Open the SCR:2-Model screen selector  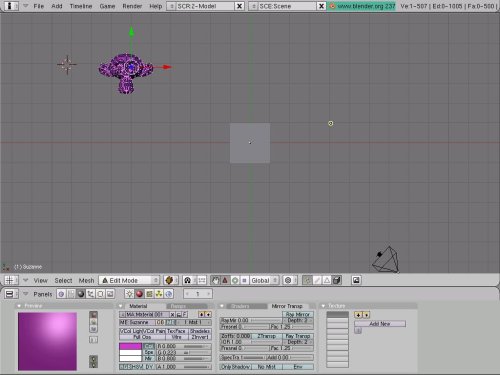click(x=201, y=6)
